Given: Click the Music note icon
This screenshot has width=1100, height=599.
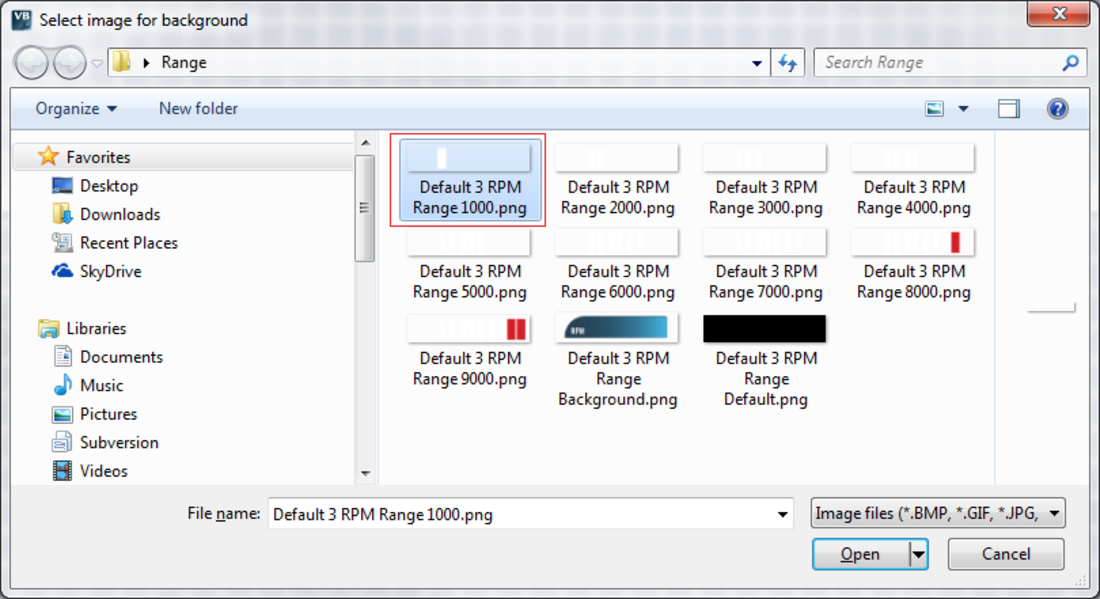Looking at the screenshot, I should [62, 385].
